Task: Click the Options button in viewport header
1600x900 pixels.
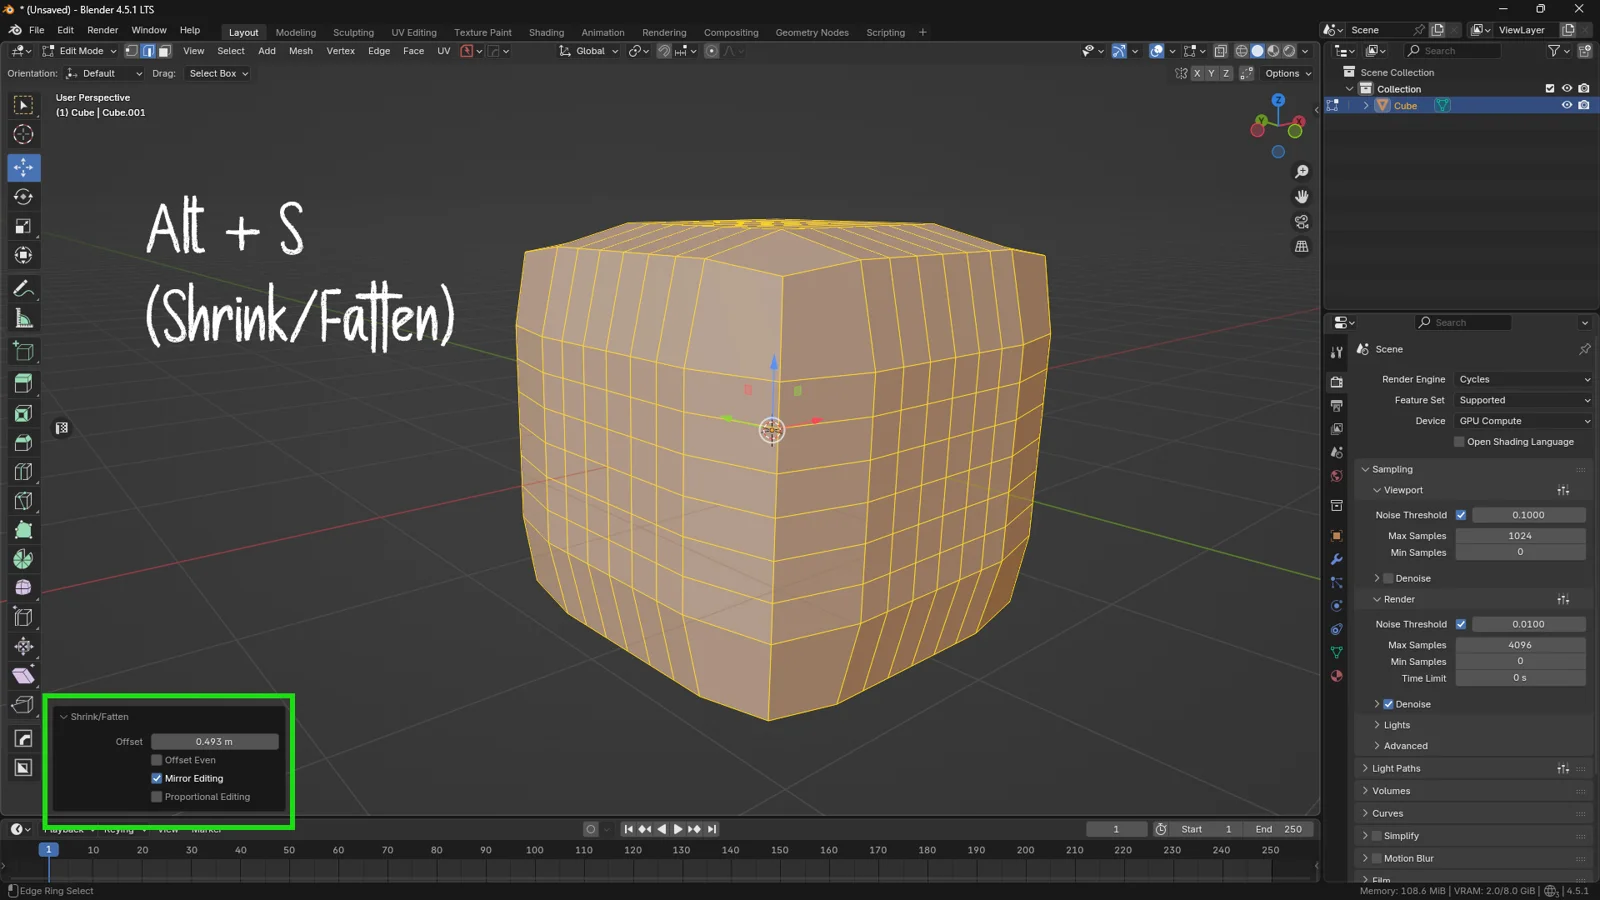Action: (x=1287, y=73)
